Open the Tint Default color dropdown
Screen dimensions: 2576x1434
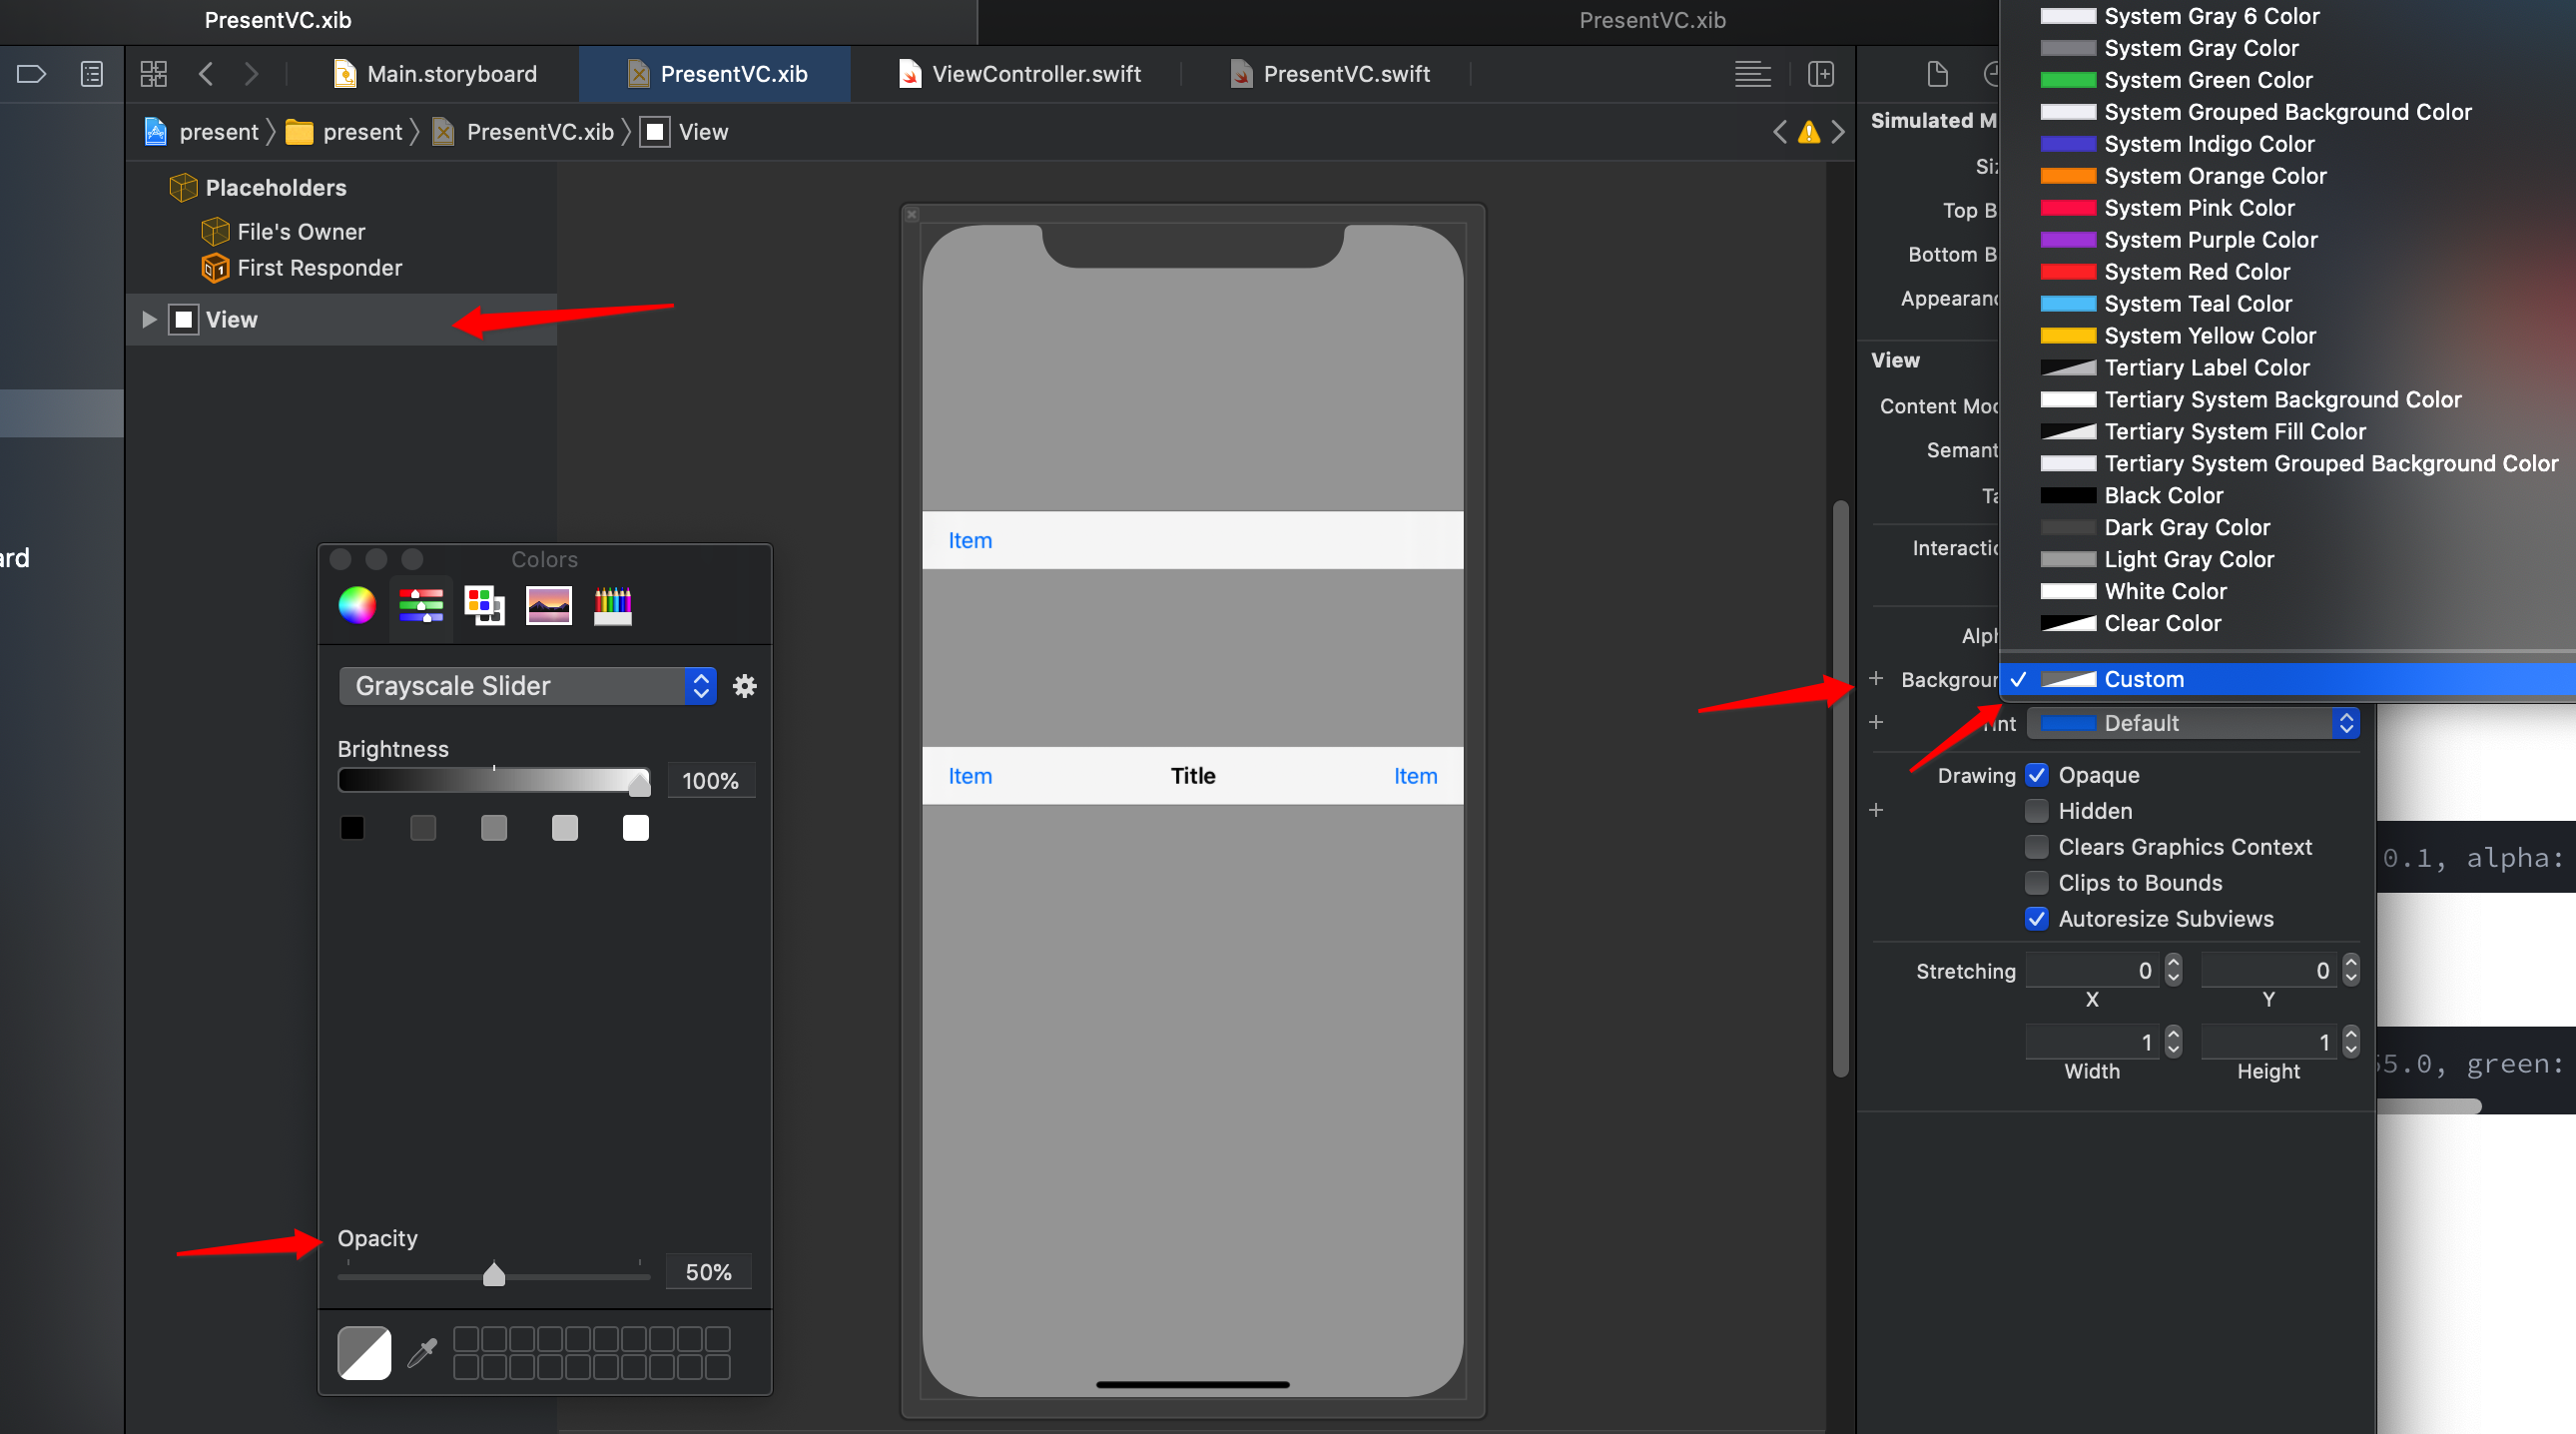pos(2193,723)
